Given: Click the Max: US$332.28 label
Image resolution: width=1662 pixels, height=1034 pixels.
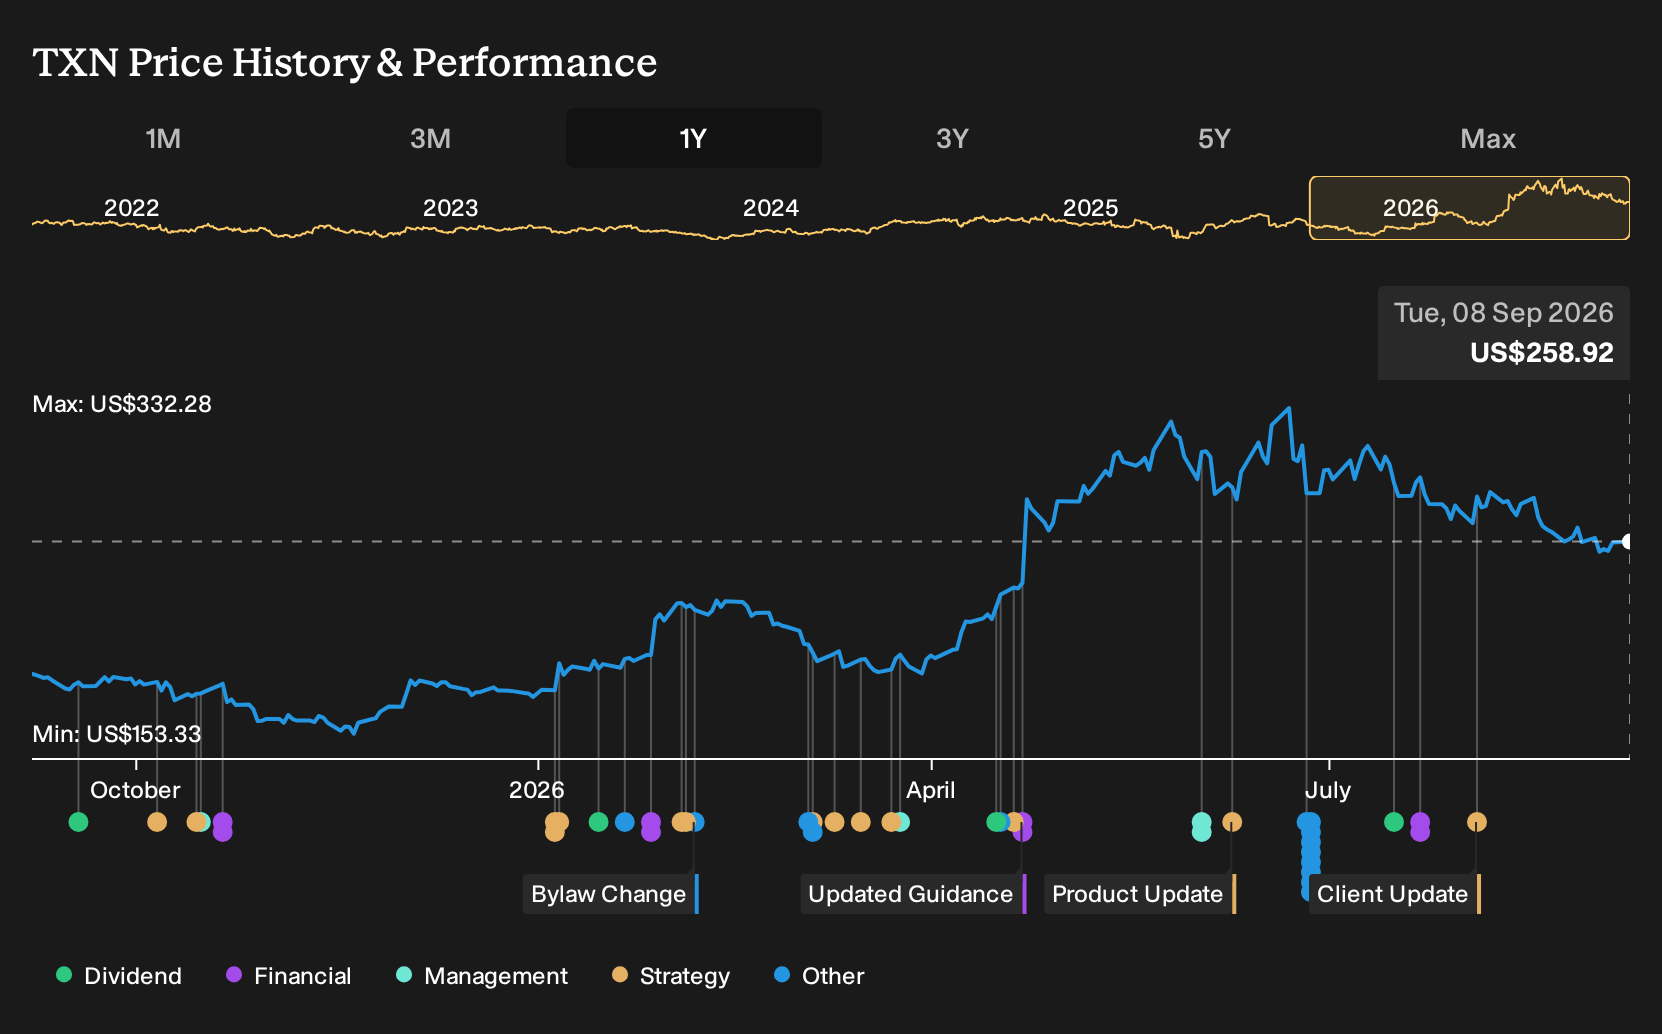Looking at the screenshot, I should coord(122,404).
